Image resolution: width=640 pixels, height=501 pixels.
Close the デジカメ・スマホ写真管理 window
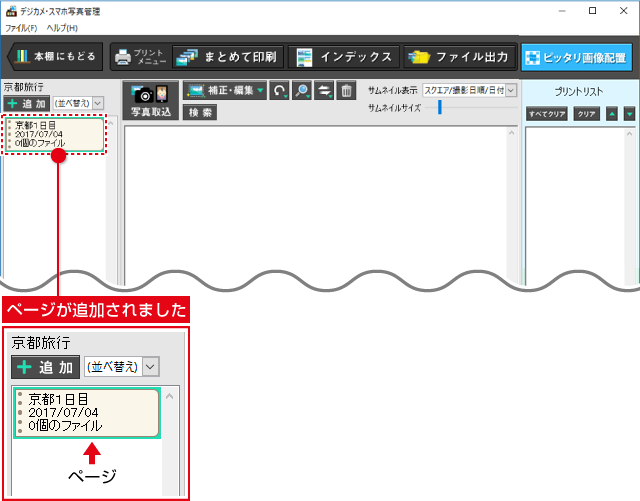pos(623,11)
